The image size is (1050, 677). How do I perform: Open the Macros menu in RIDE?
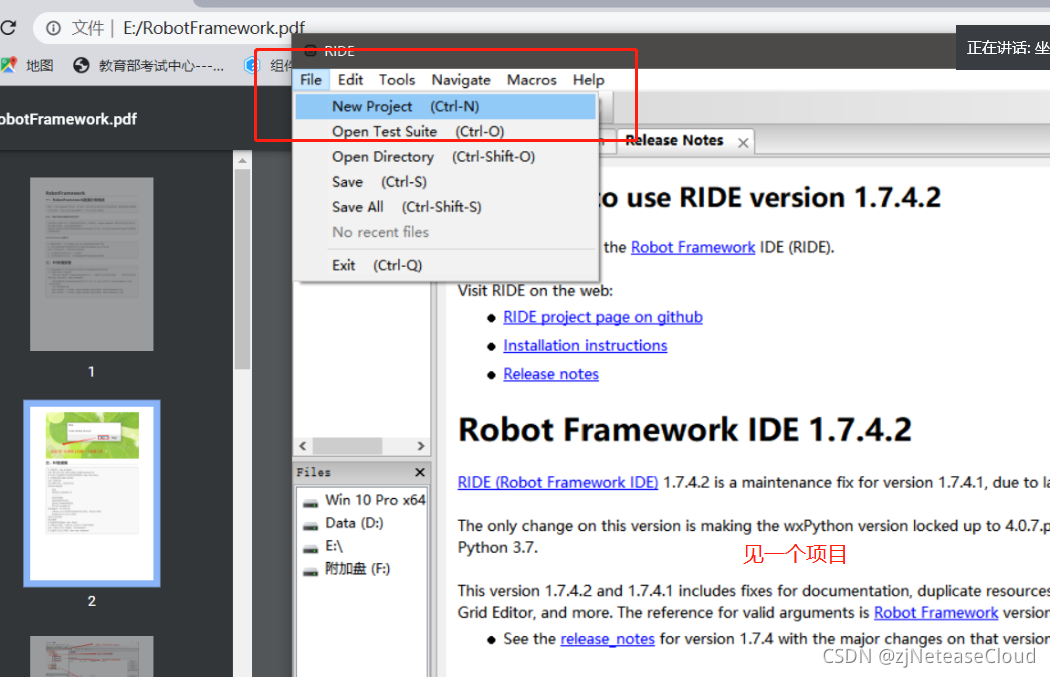click(x=531, y=80)
